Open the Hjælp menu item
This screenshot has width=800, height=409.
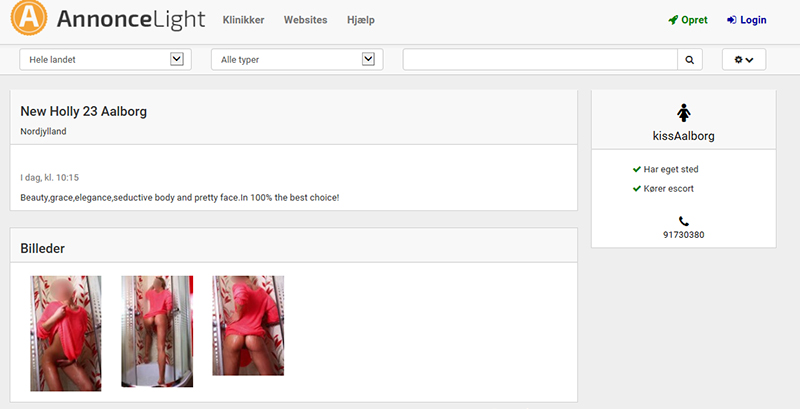[x=361, y=20]
